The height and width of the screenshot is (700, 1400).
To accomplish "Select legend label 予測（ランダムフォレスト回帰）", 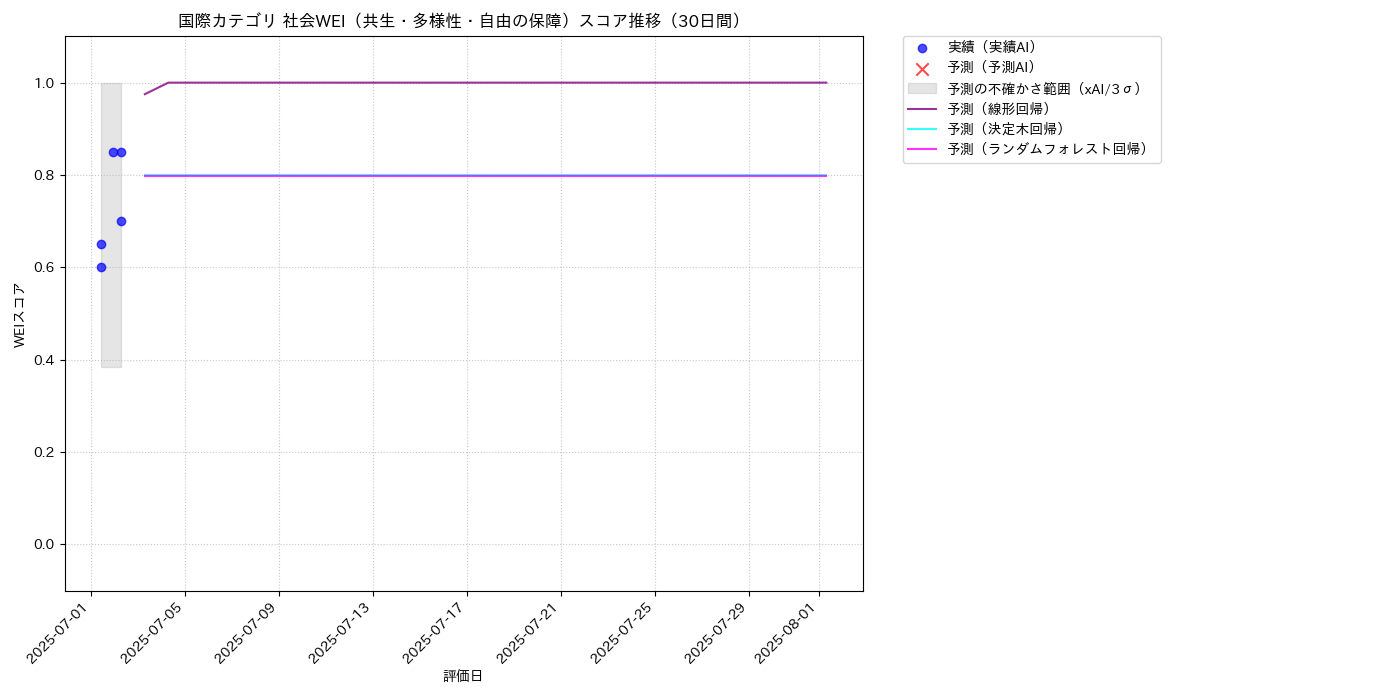I will tap(1048, 149).
